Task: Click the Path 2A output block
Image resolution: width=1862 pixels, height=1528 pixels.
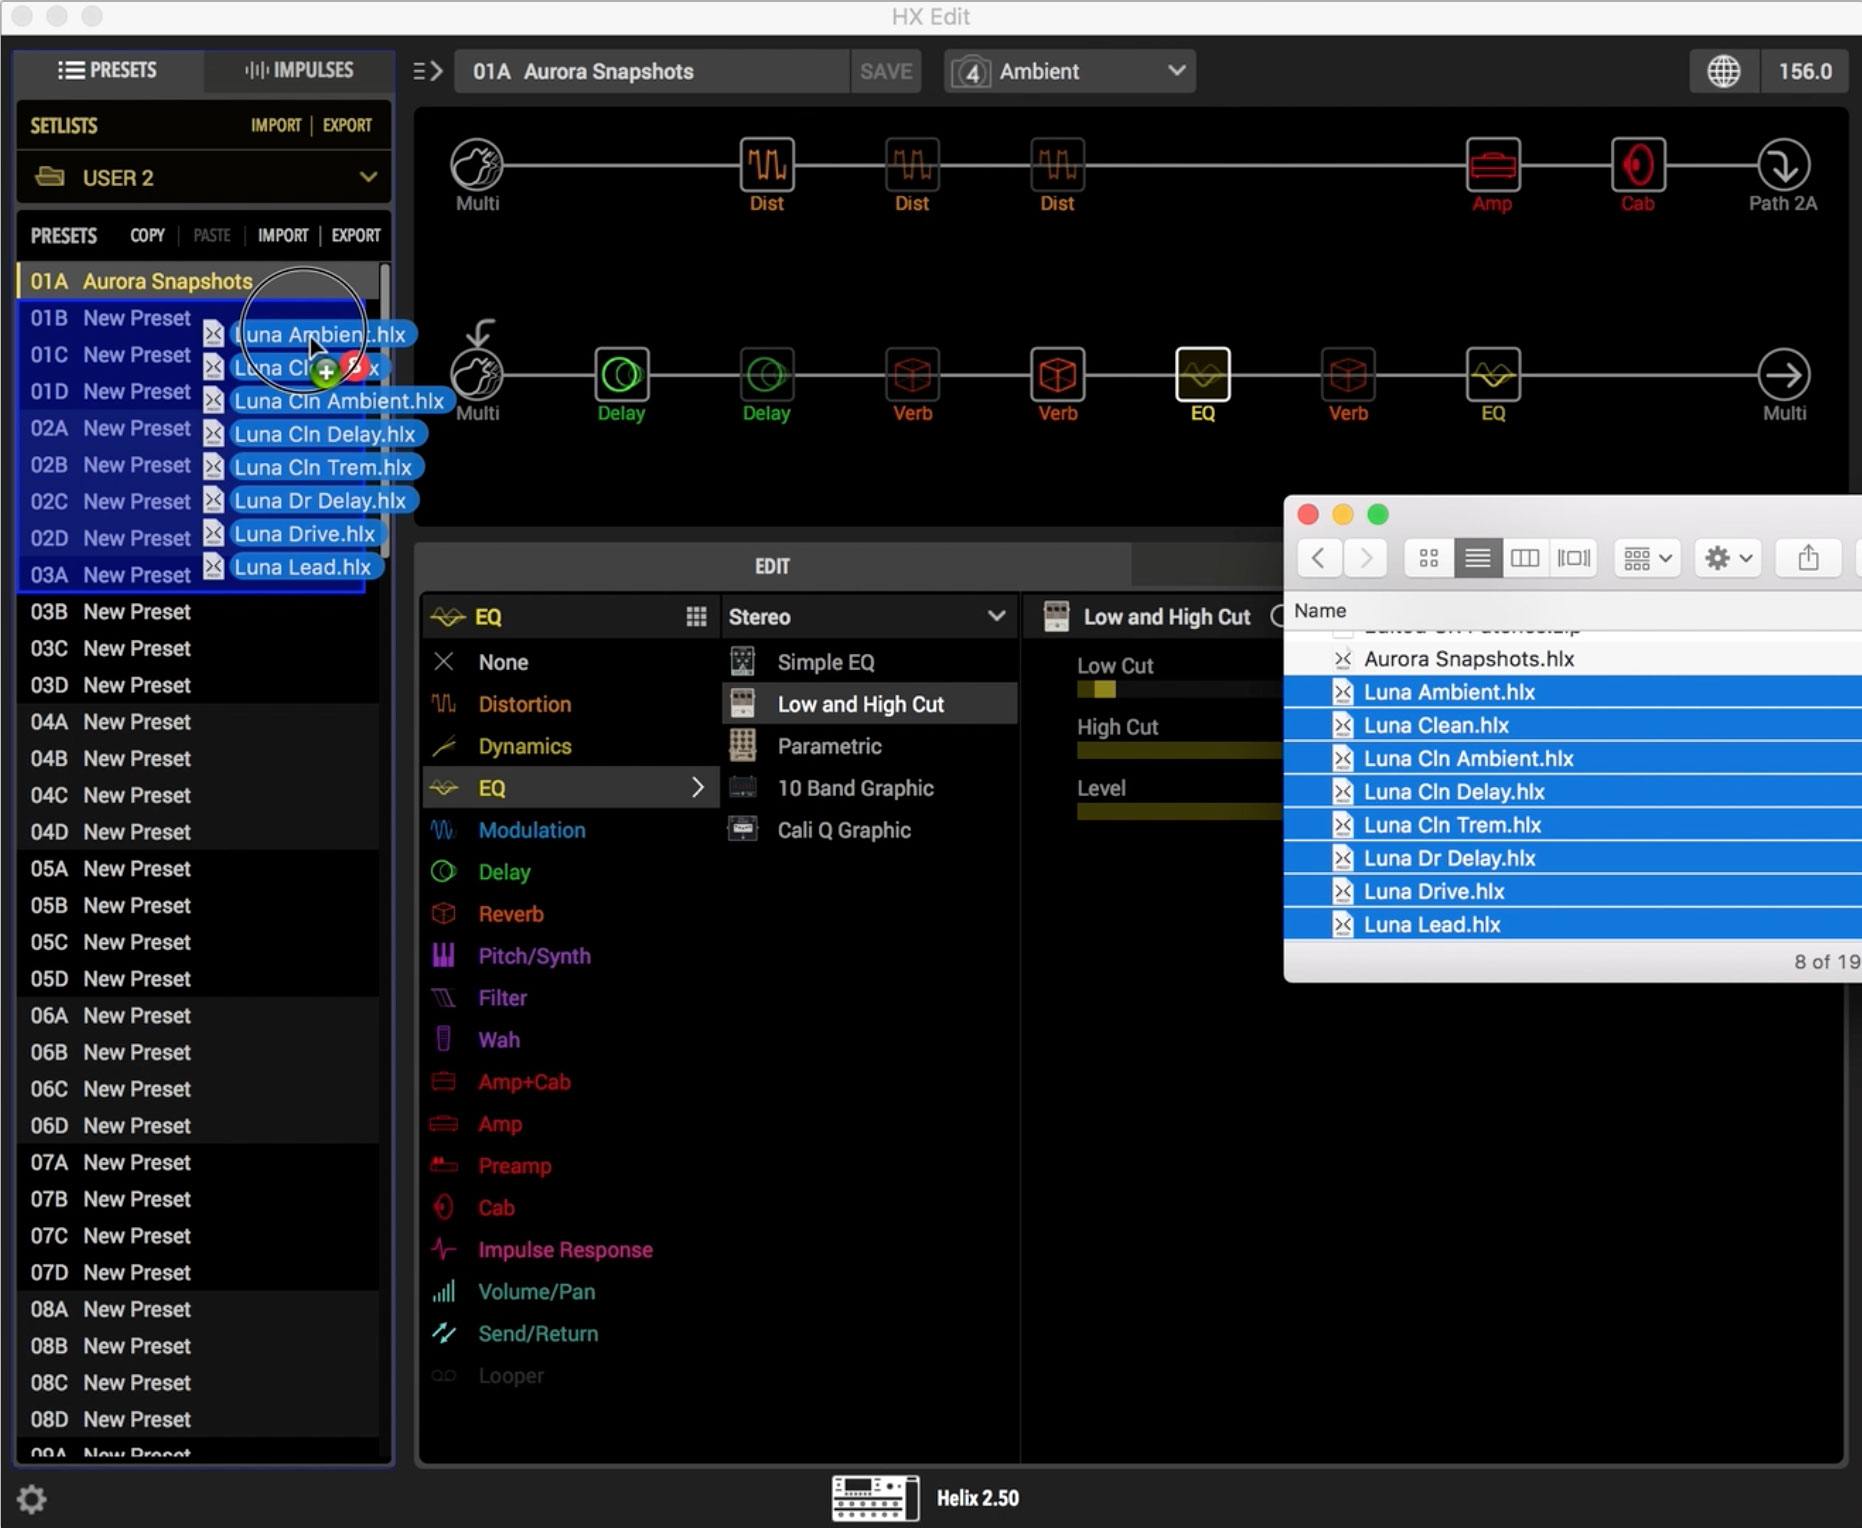Action: (x=1783, y=166)
